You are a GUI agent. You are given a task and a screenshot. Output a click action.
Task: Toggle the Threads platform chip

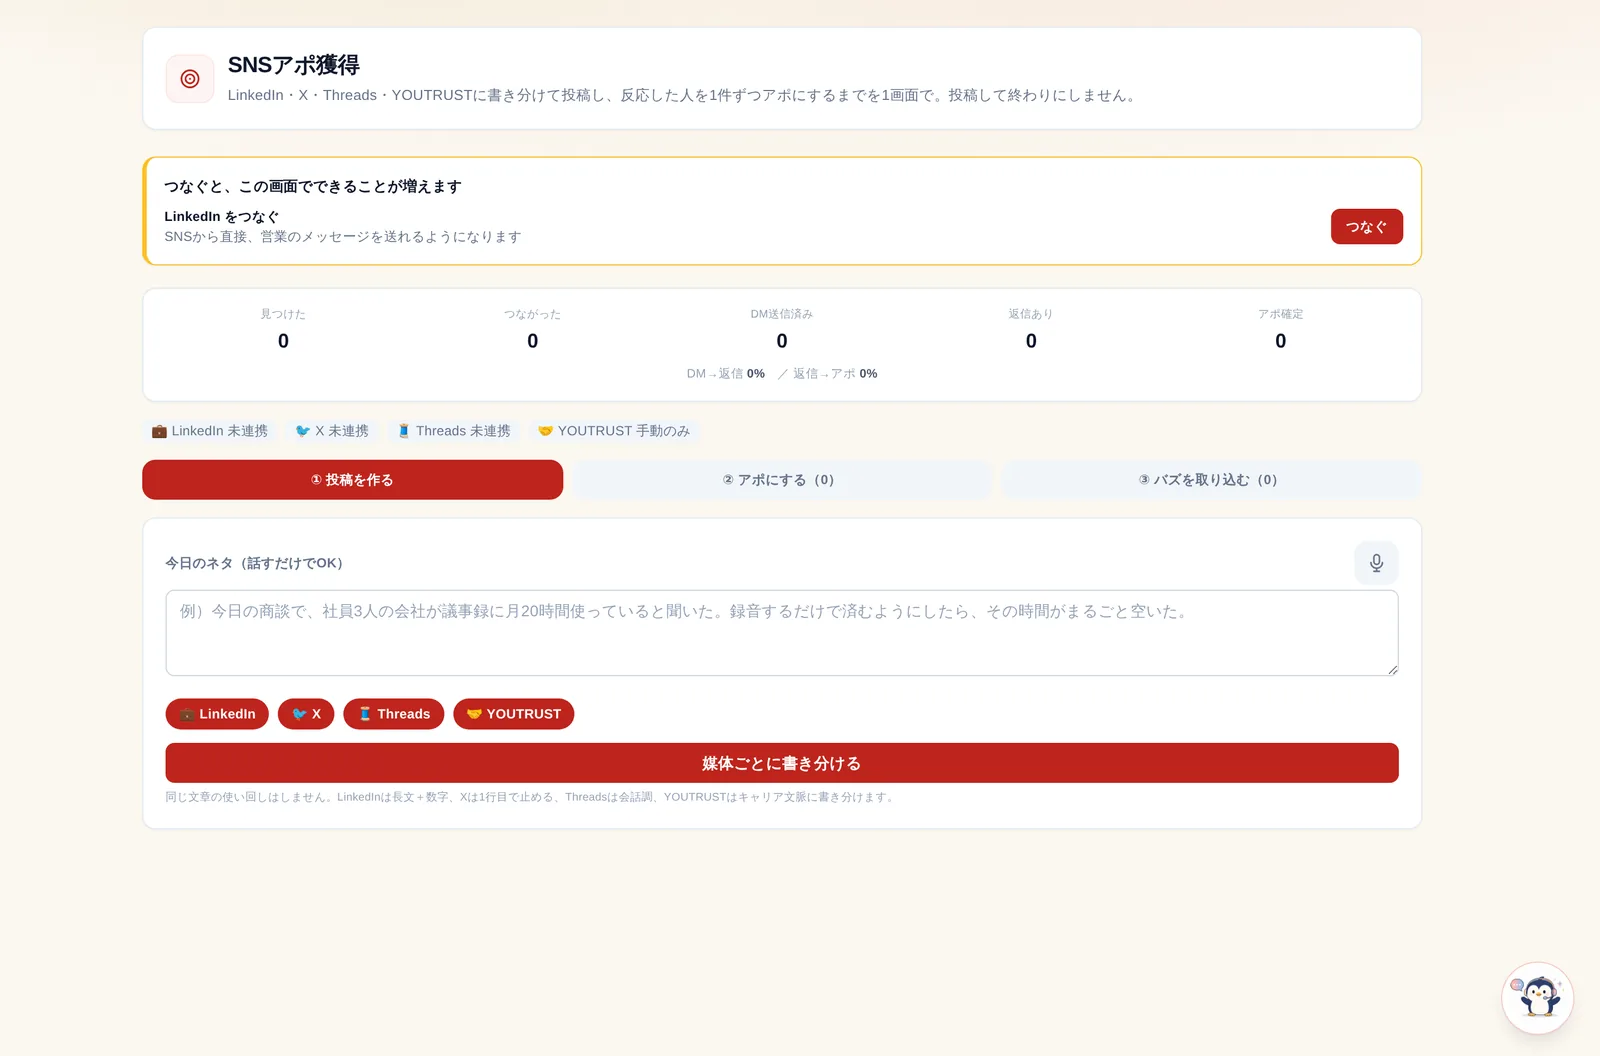(394, 714)
